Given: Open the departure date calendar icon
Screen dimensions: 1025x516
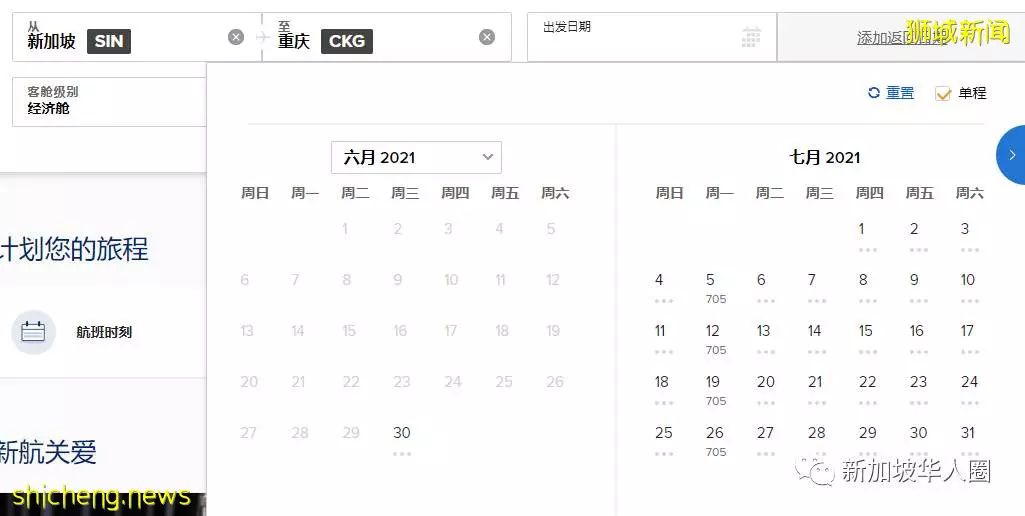Looking at the screenshot, I should (751, 37).
